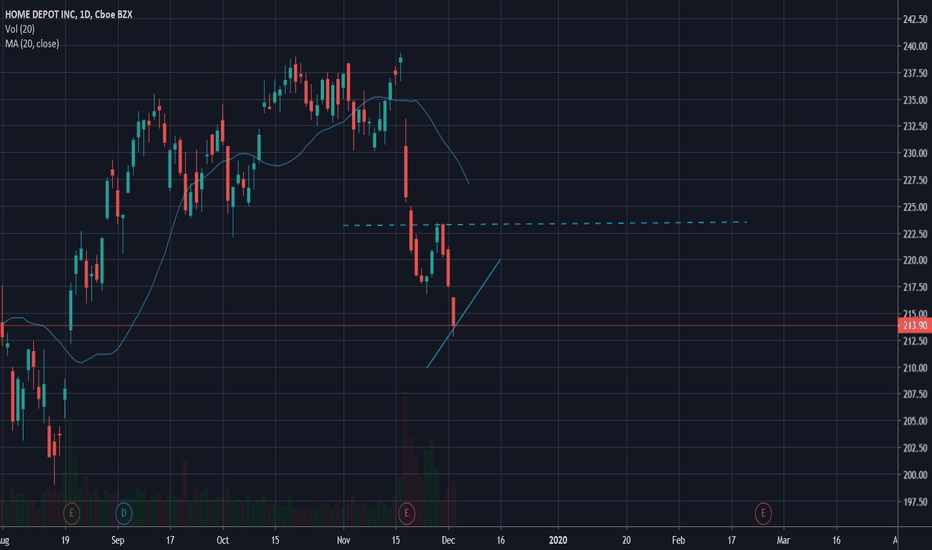932x550 pixels.
Task: Click the 235.00 price axis label
Action: [915, 100]
